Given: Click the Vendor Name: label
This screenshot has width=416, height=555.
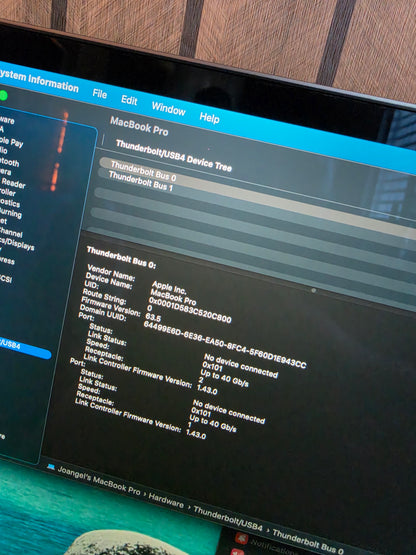Looking at the screenshot, I should click(x=111, y=272).
